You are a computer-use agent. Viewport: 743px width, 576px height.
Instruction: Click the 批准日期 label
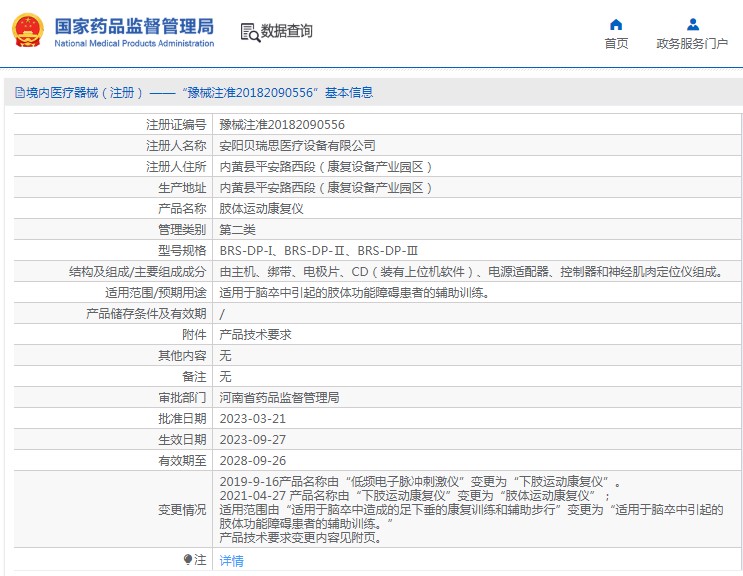pos(182,419)
